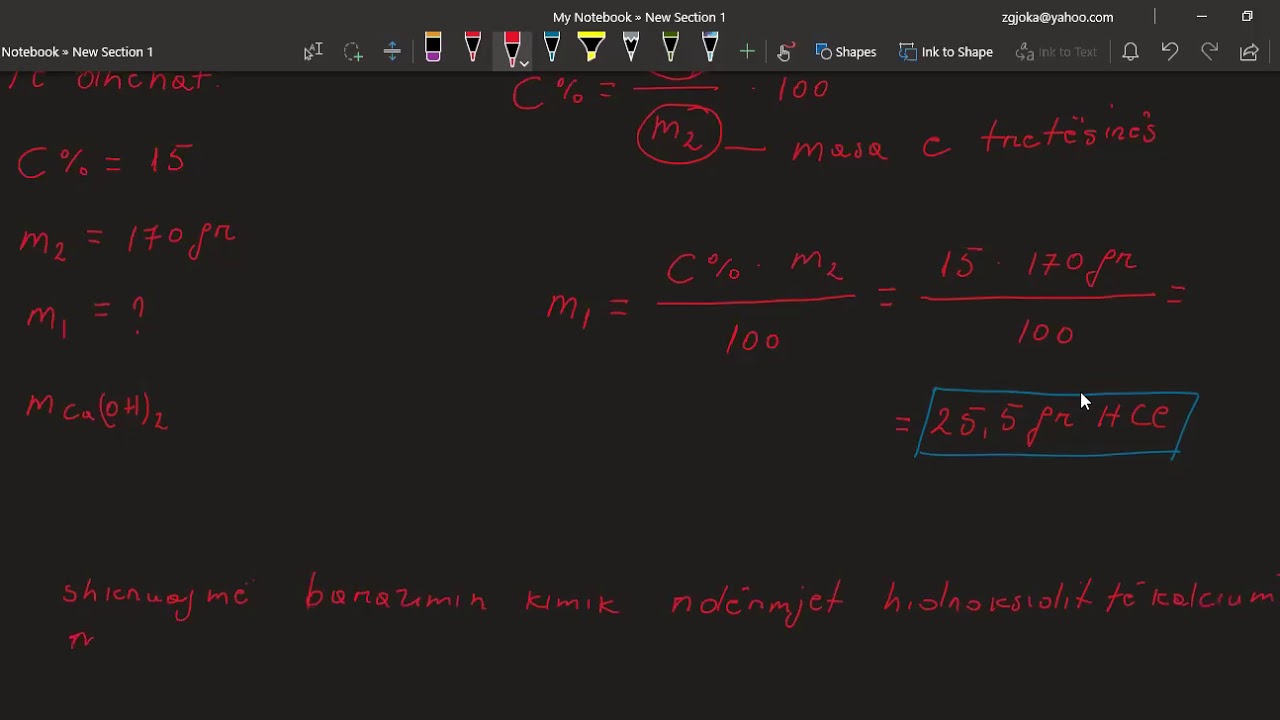The width and height of the screenshot is (1280, 720).
Task: Open the active red pen options dropdown
Action: [x=524, y=63]
